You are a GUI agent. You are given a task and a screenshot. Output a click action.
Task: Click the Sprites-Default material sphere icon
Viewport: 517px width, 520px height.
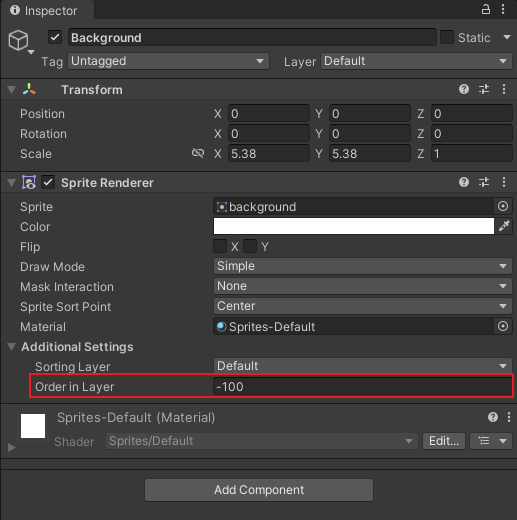click(x=221, y=326)
